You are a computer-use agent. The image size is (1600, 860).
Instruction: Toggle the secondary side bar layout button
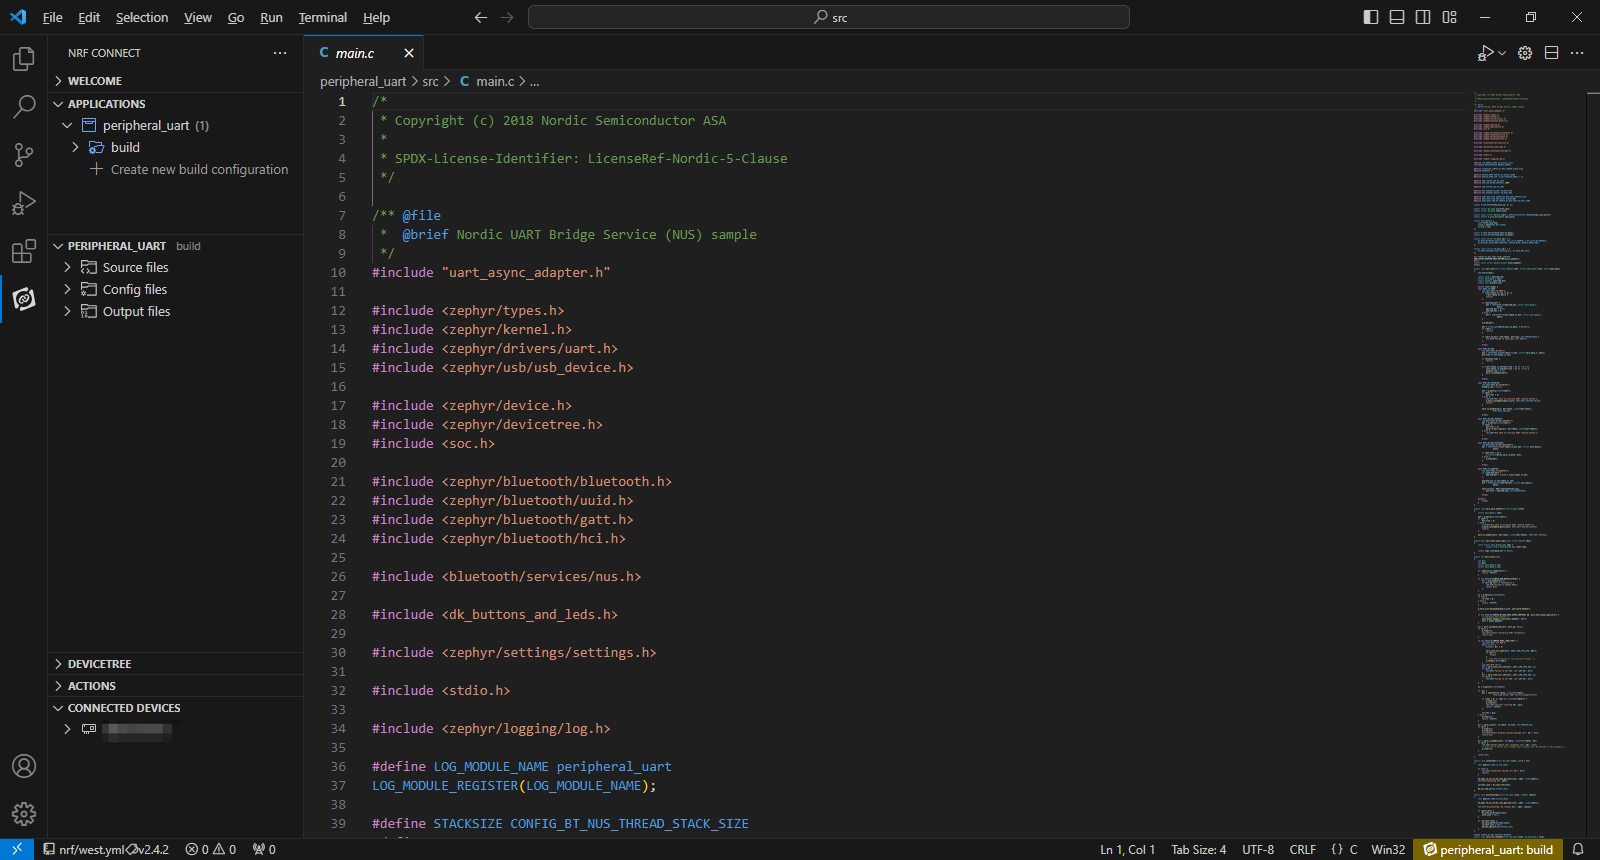(x=1423, y=17)
